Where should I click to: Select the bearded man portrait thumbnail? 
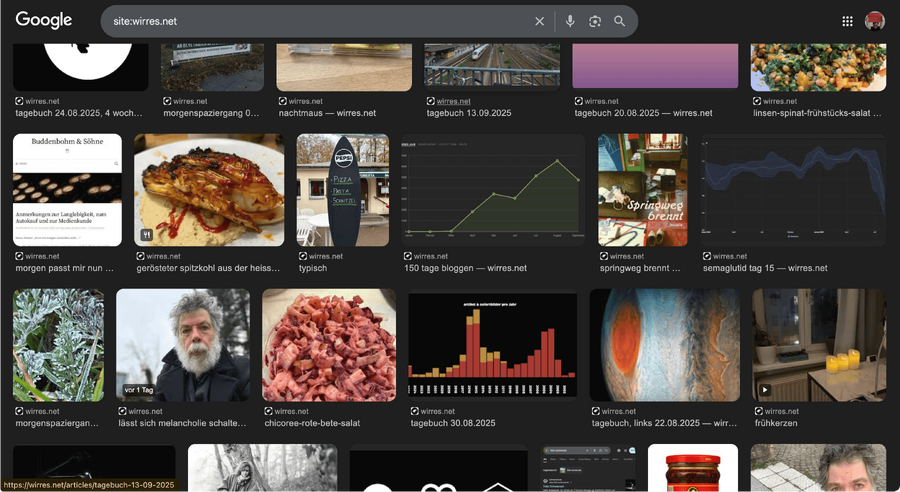click(183, 345)
